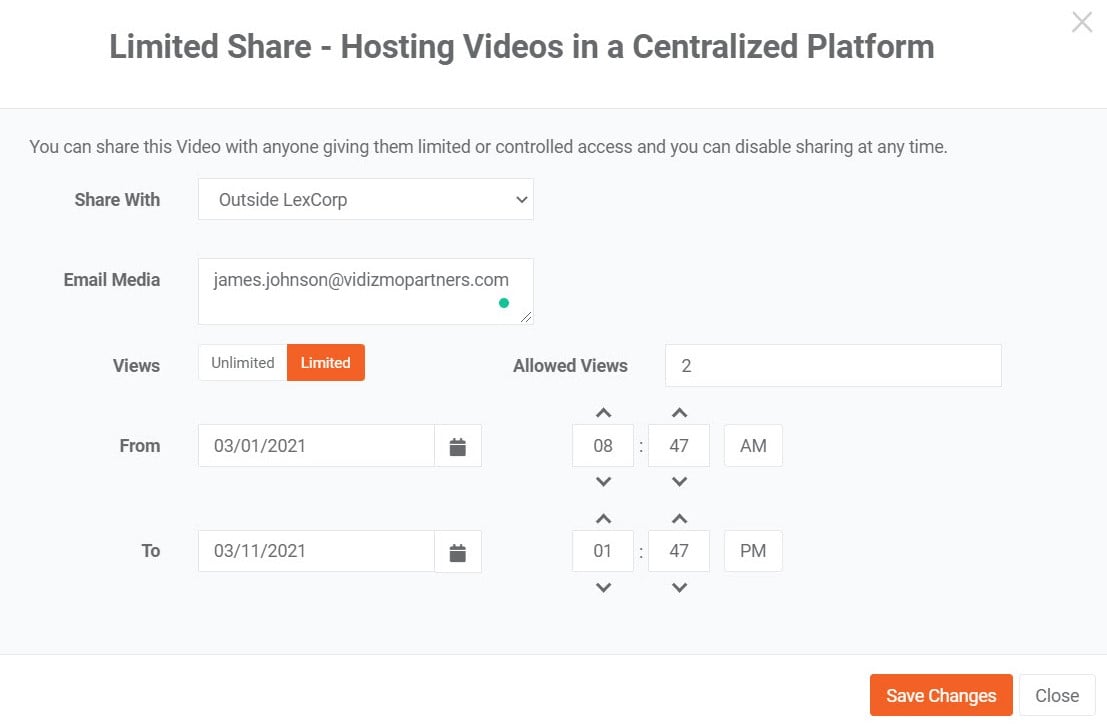This screenshot has width=1107, height=727.
Task: Keep Limited views enabled
Action: pyautogui.click(x=325, y=363)
